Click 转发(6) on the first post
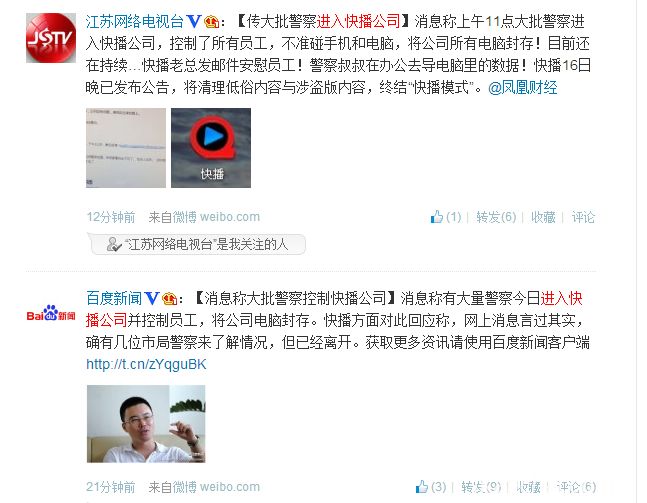Viewport: 647px width, 503px height. [x=496, y=217]
